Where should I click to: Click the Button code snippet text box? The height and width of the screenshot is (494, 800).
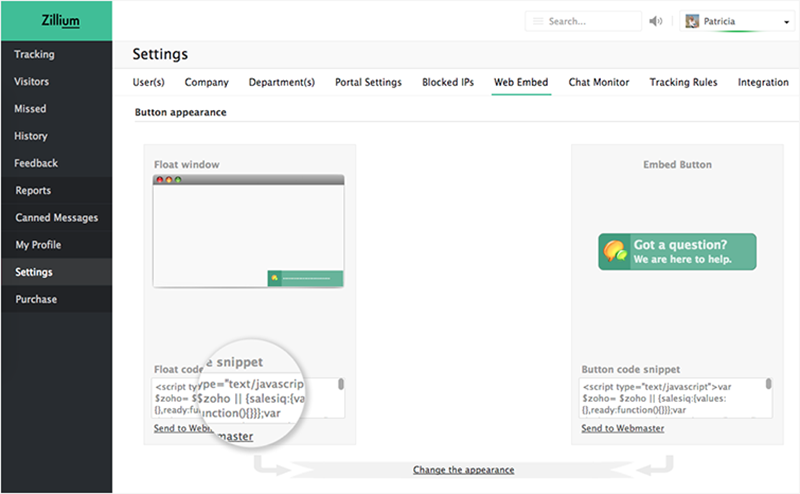coord(670,397)
